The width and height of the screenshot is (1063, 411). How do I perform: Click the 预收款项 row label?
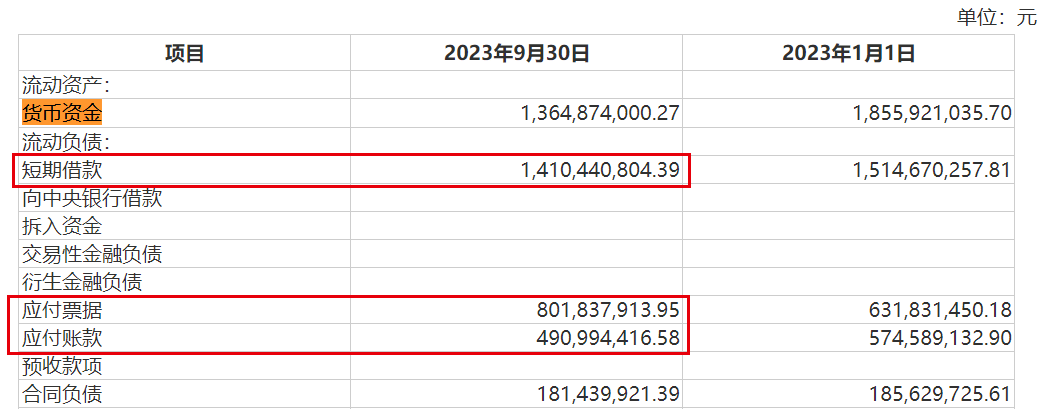62,367
